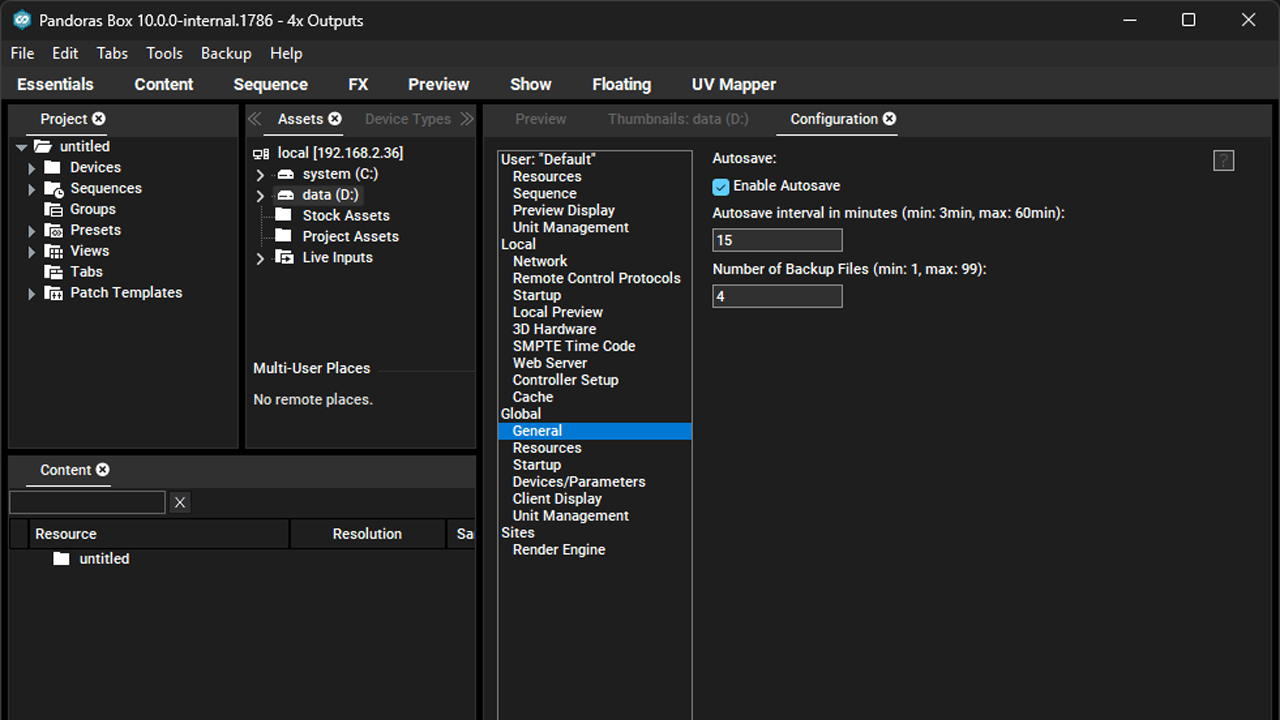Viewport: 1280px width, 720px height.
Task: Expand the Patch Templates node
Action: [x=32, y=294]
